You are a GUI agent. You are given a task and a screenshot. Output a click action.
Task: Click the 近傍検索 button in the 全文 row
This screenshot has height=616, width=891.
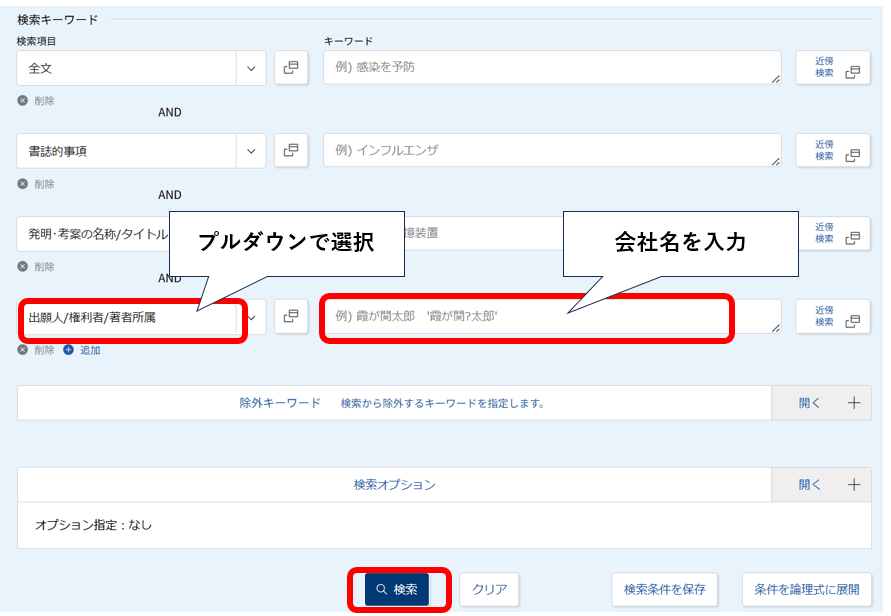point(834,68)
